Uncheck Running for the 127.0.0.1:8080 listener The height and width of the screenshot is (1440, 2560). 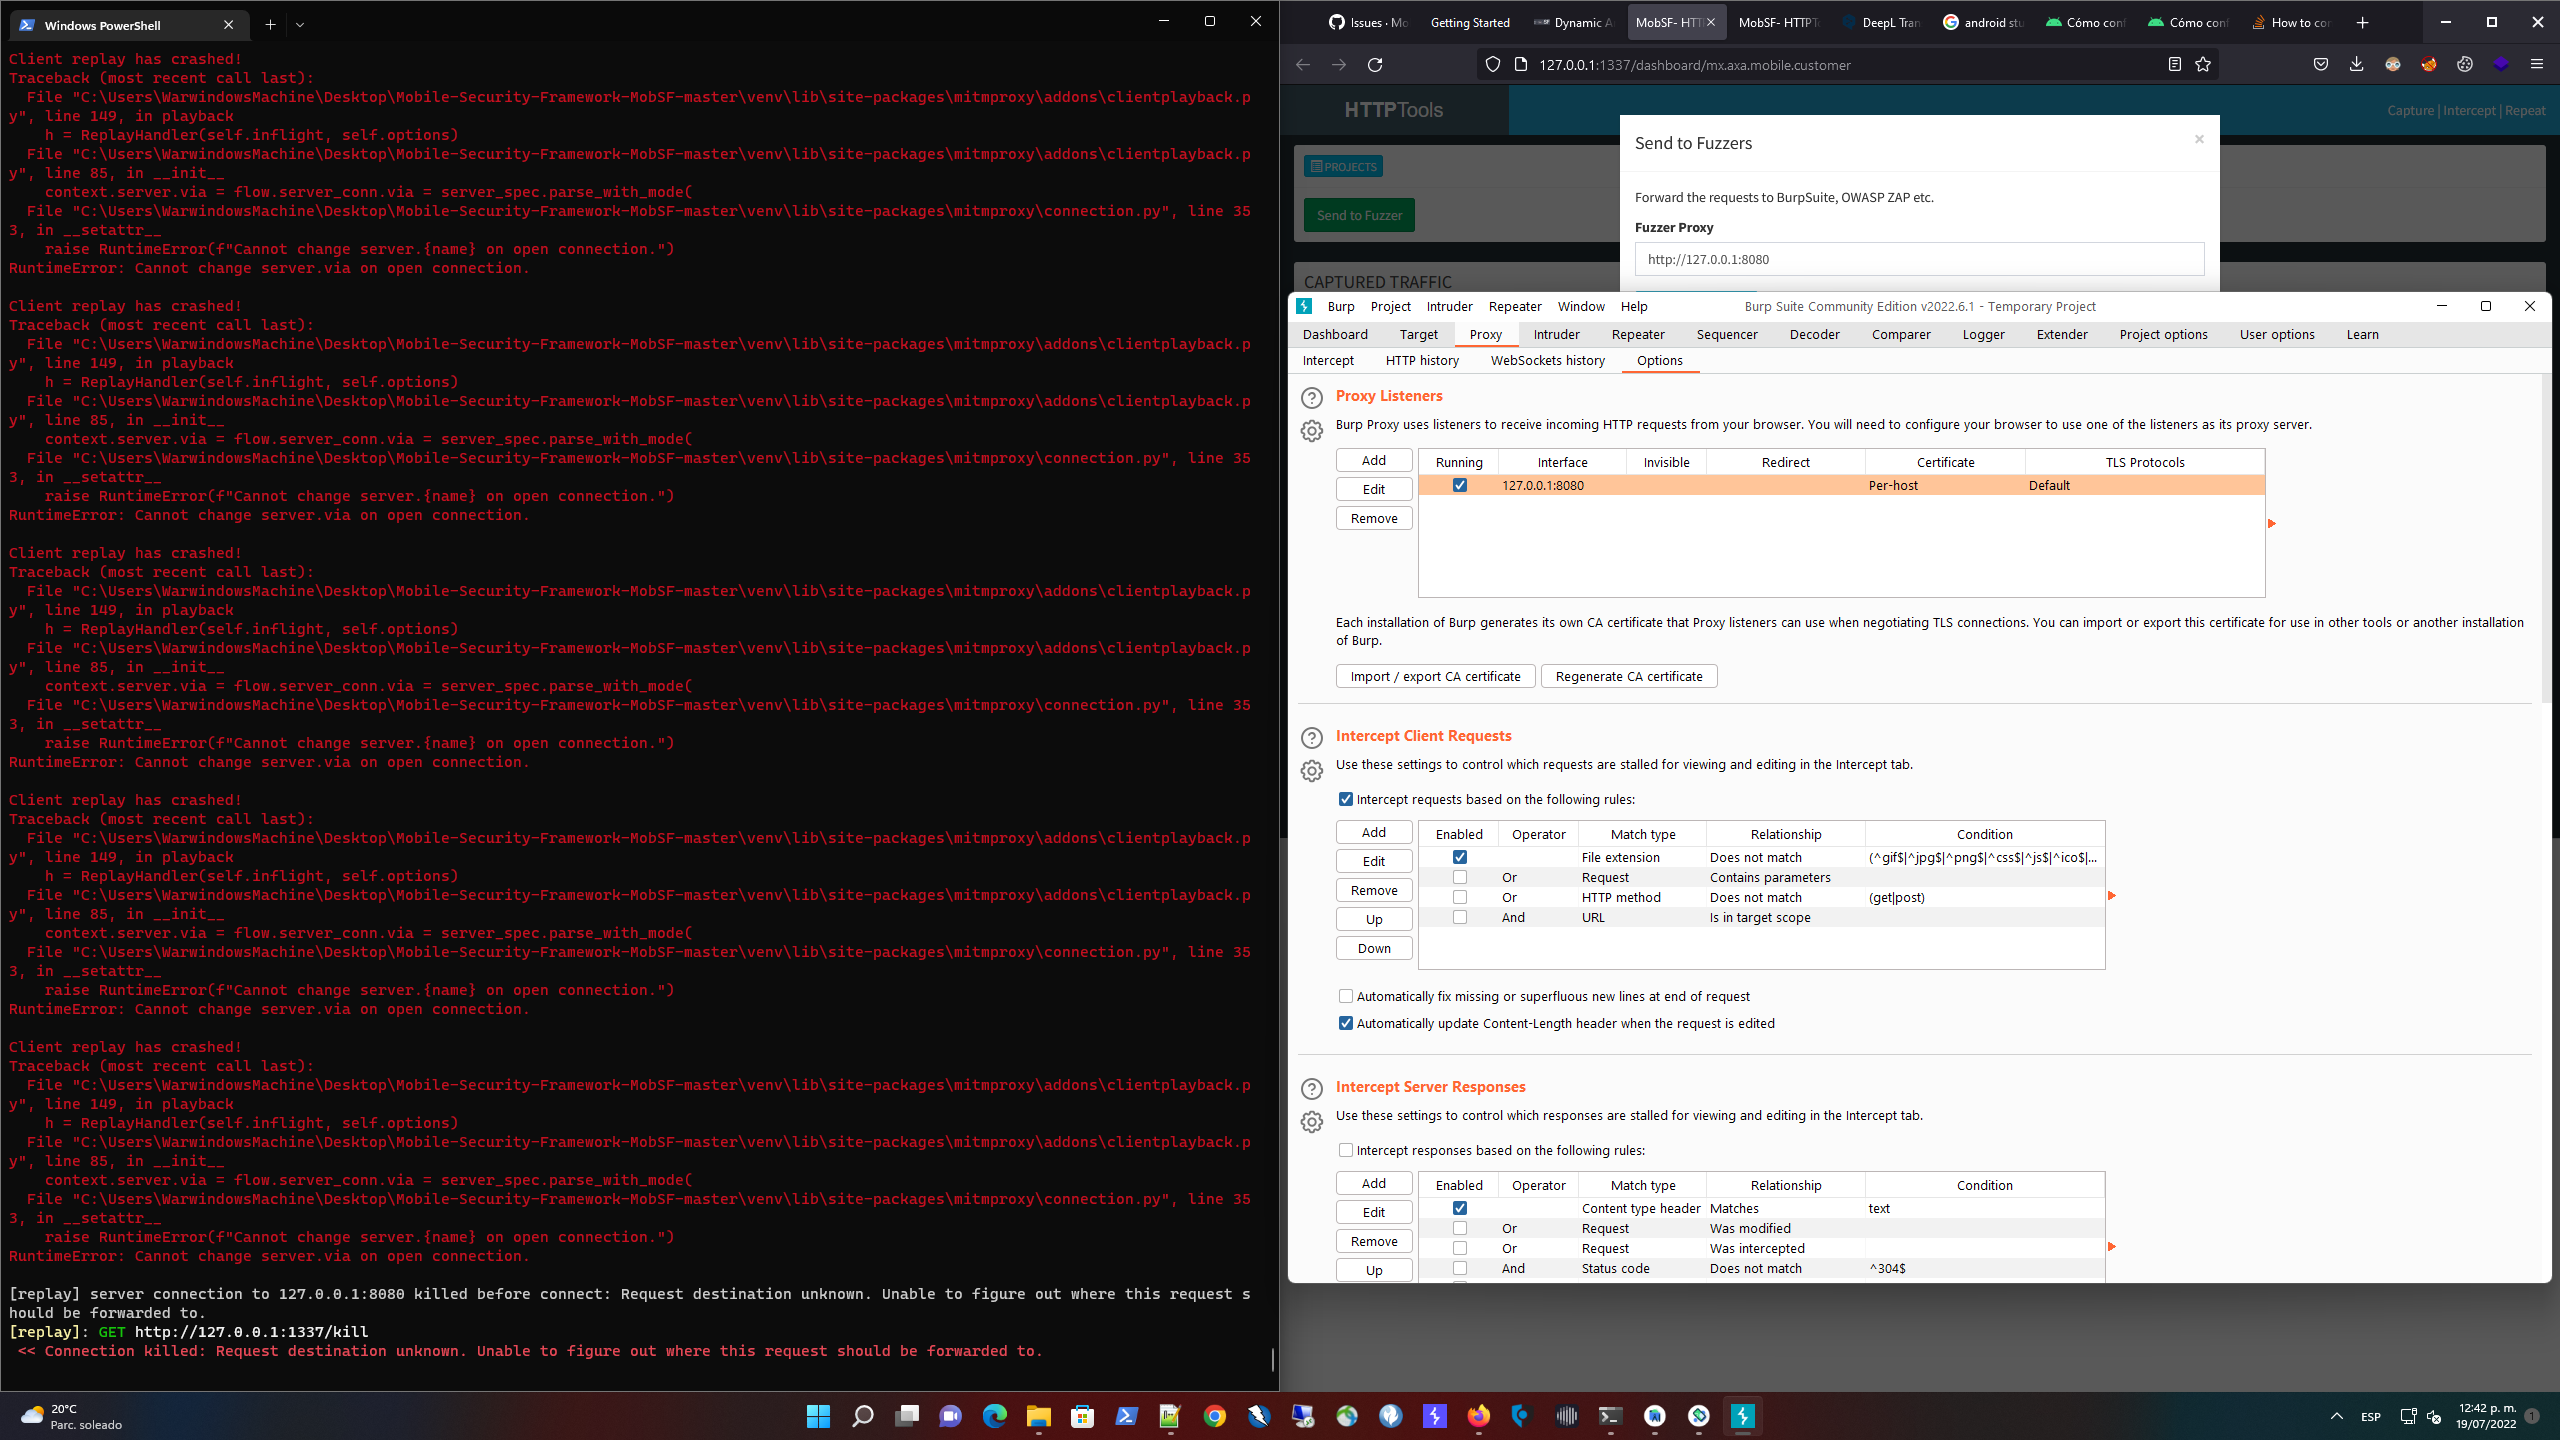[1461, 485]
